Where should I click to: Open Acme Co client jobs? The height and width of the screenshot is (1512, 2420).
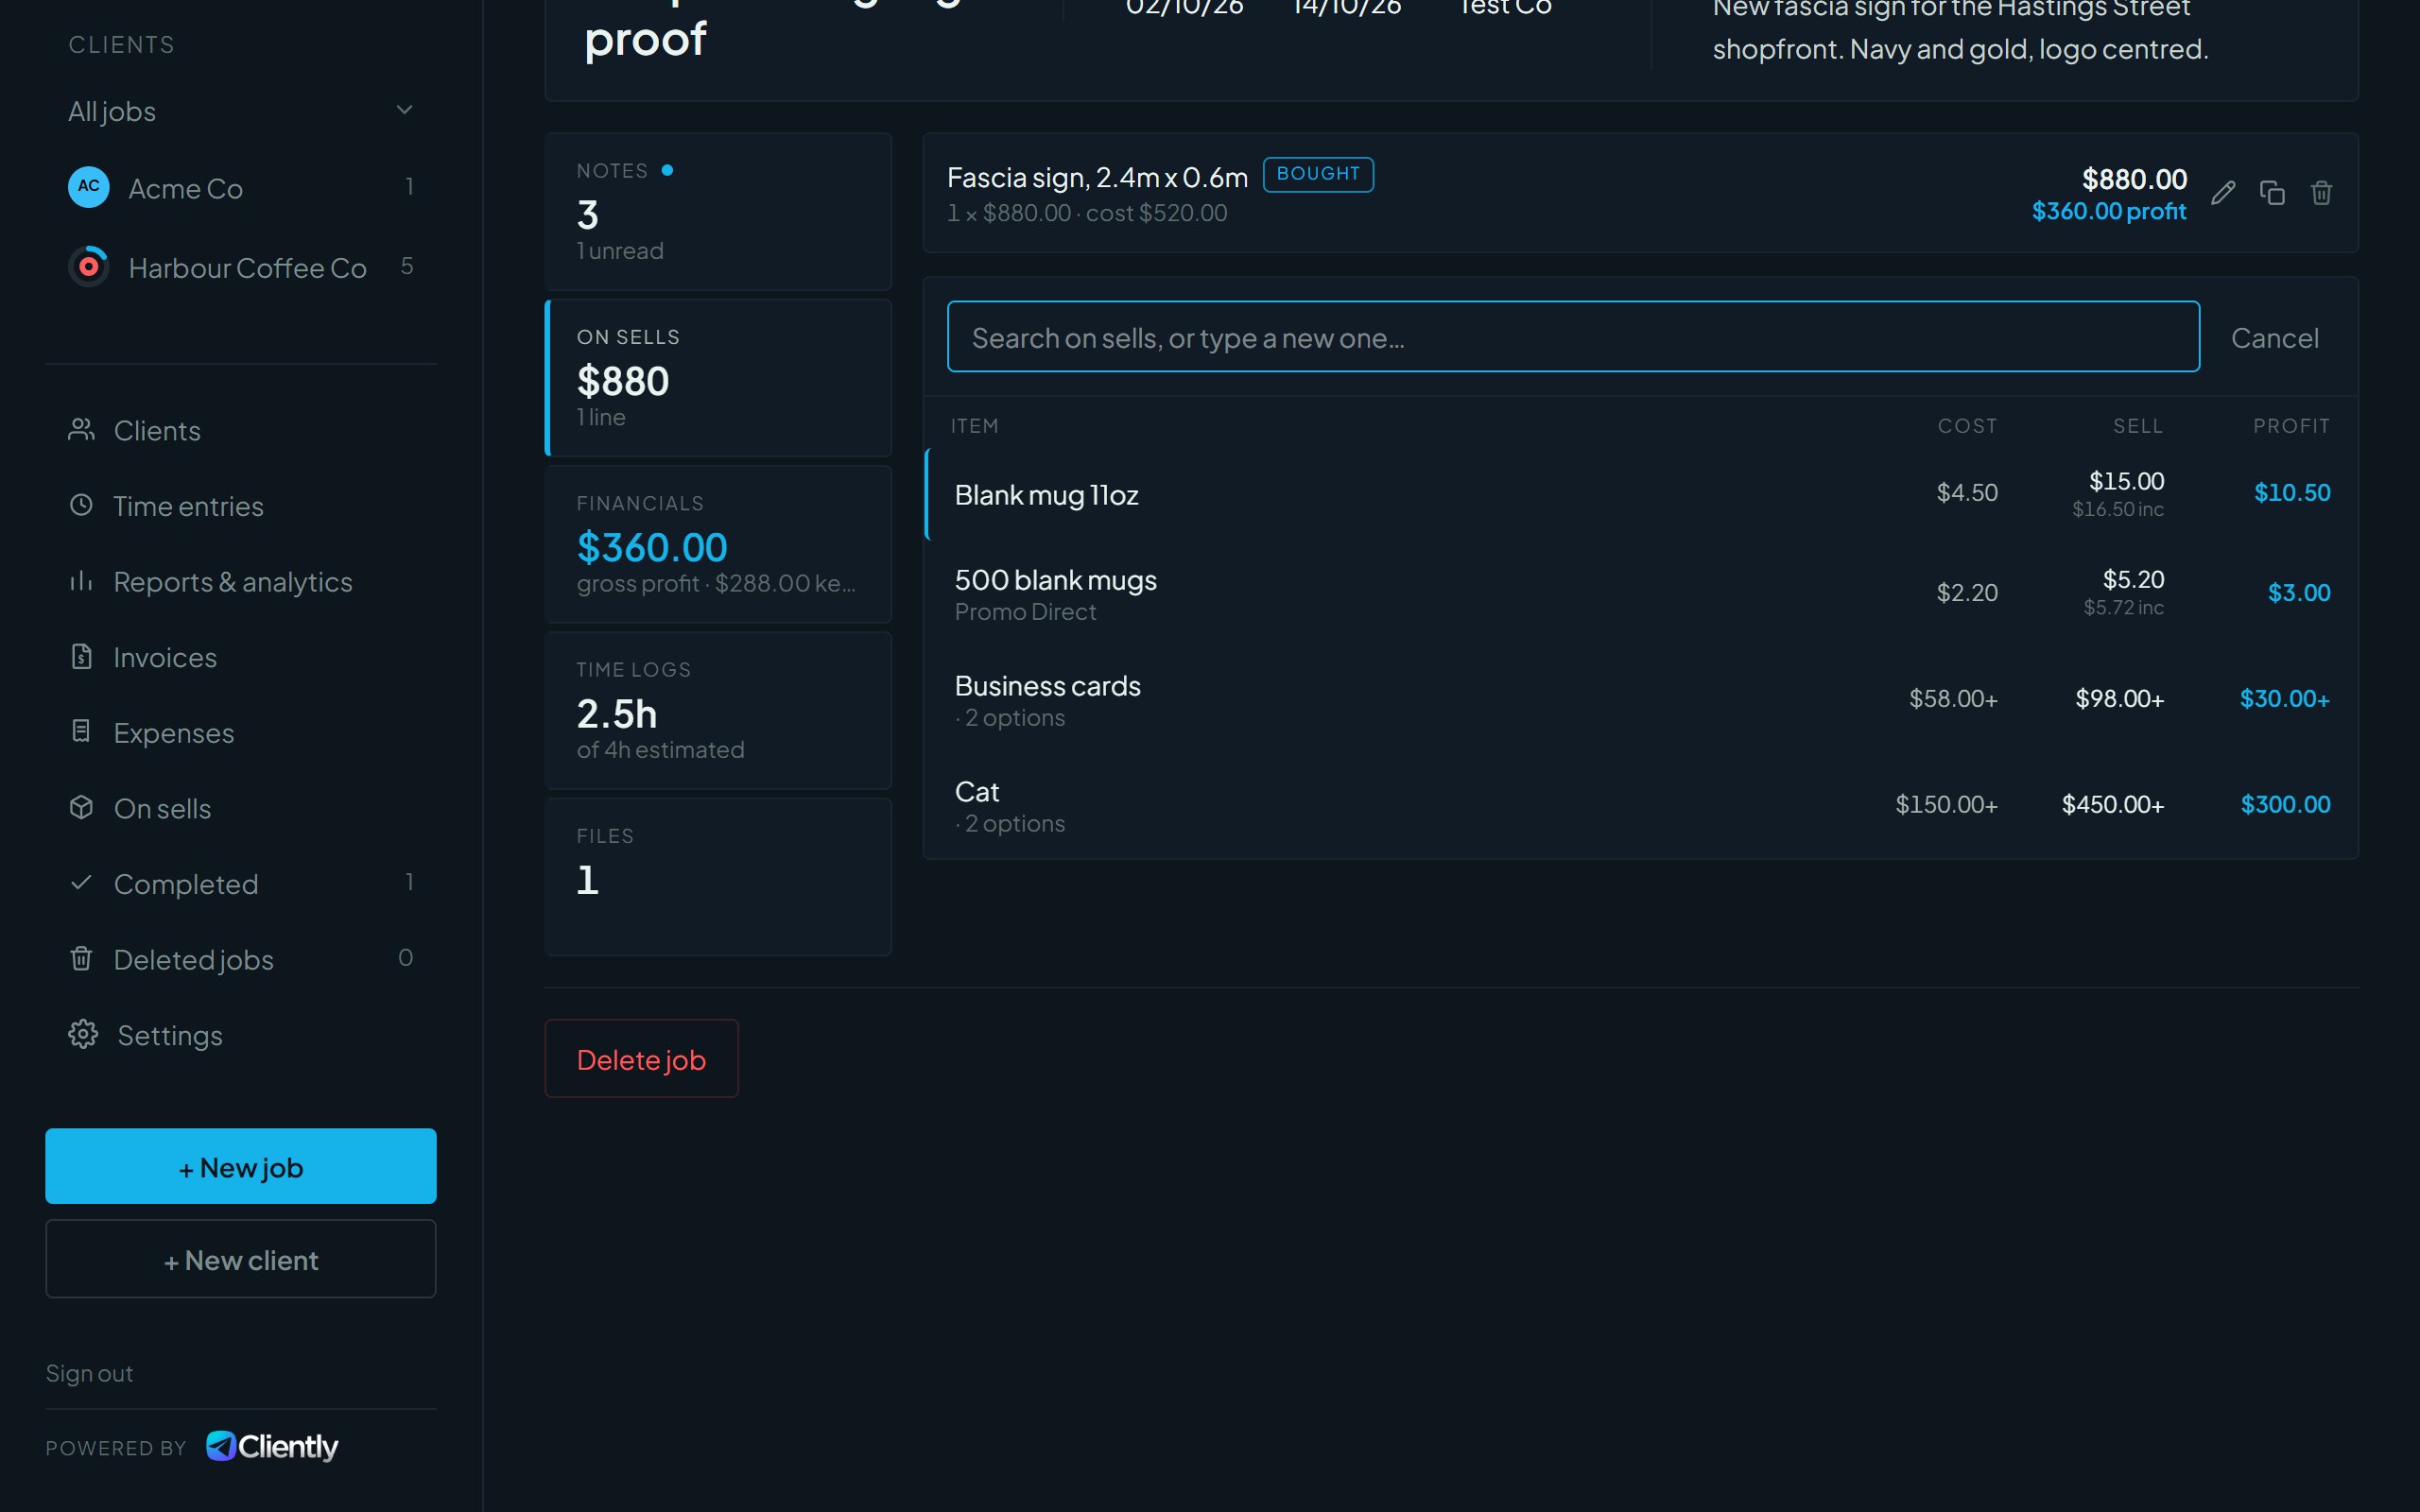click(x=241, y=187)
